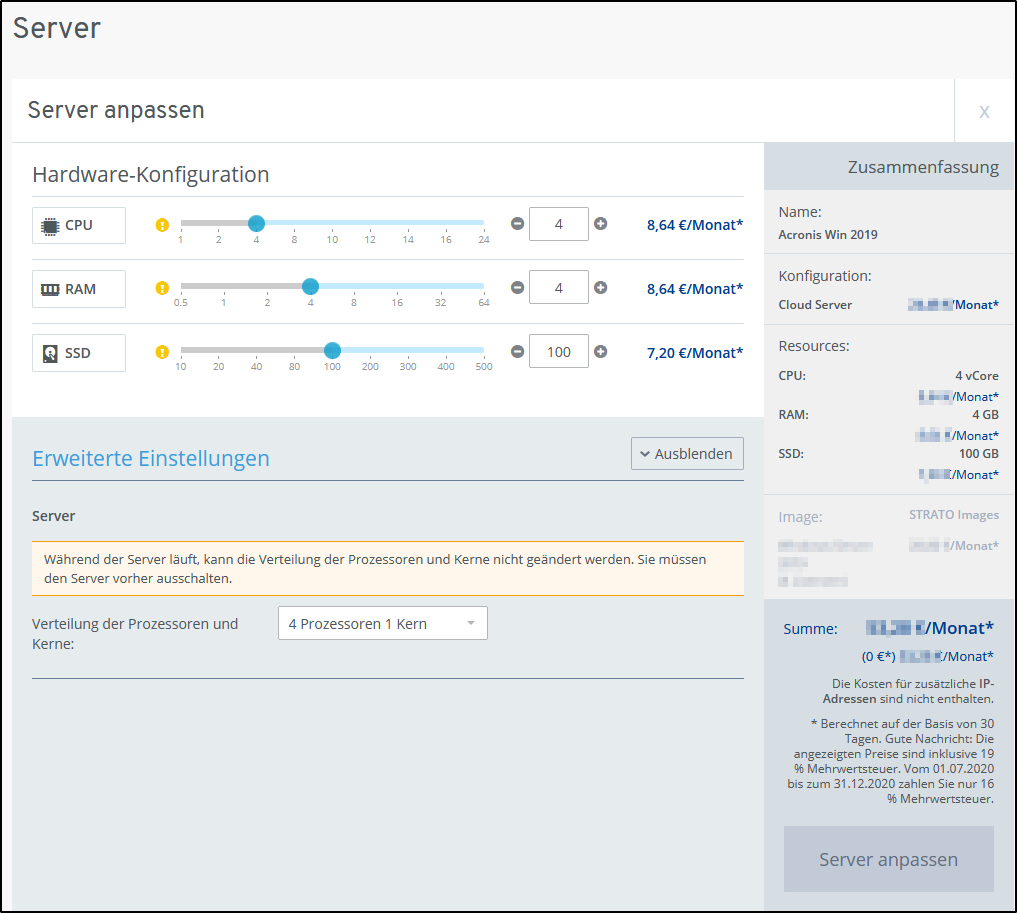
Task: Click the Cloud Server configuration entry
Action: point(815,305)
